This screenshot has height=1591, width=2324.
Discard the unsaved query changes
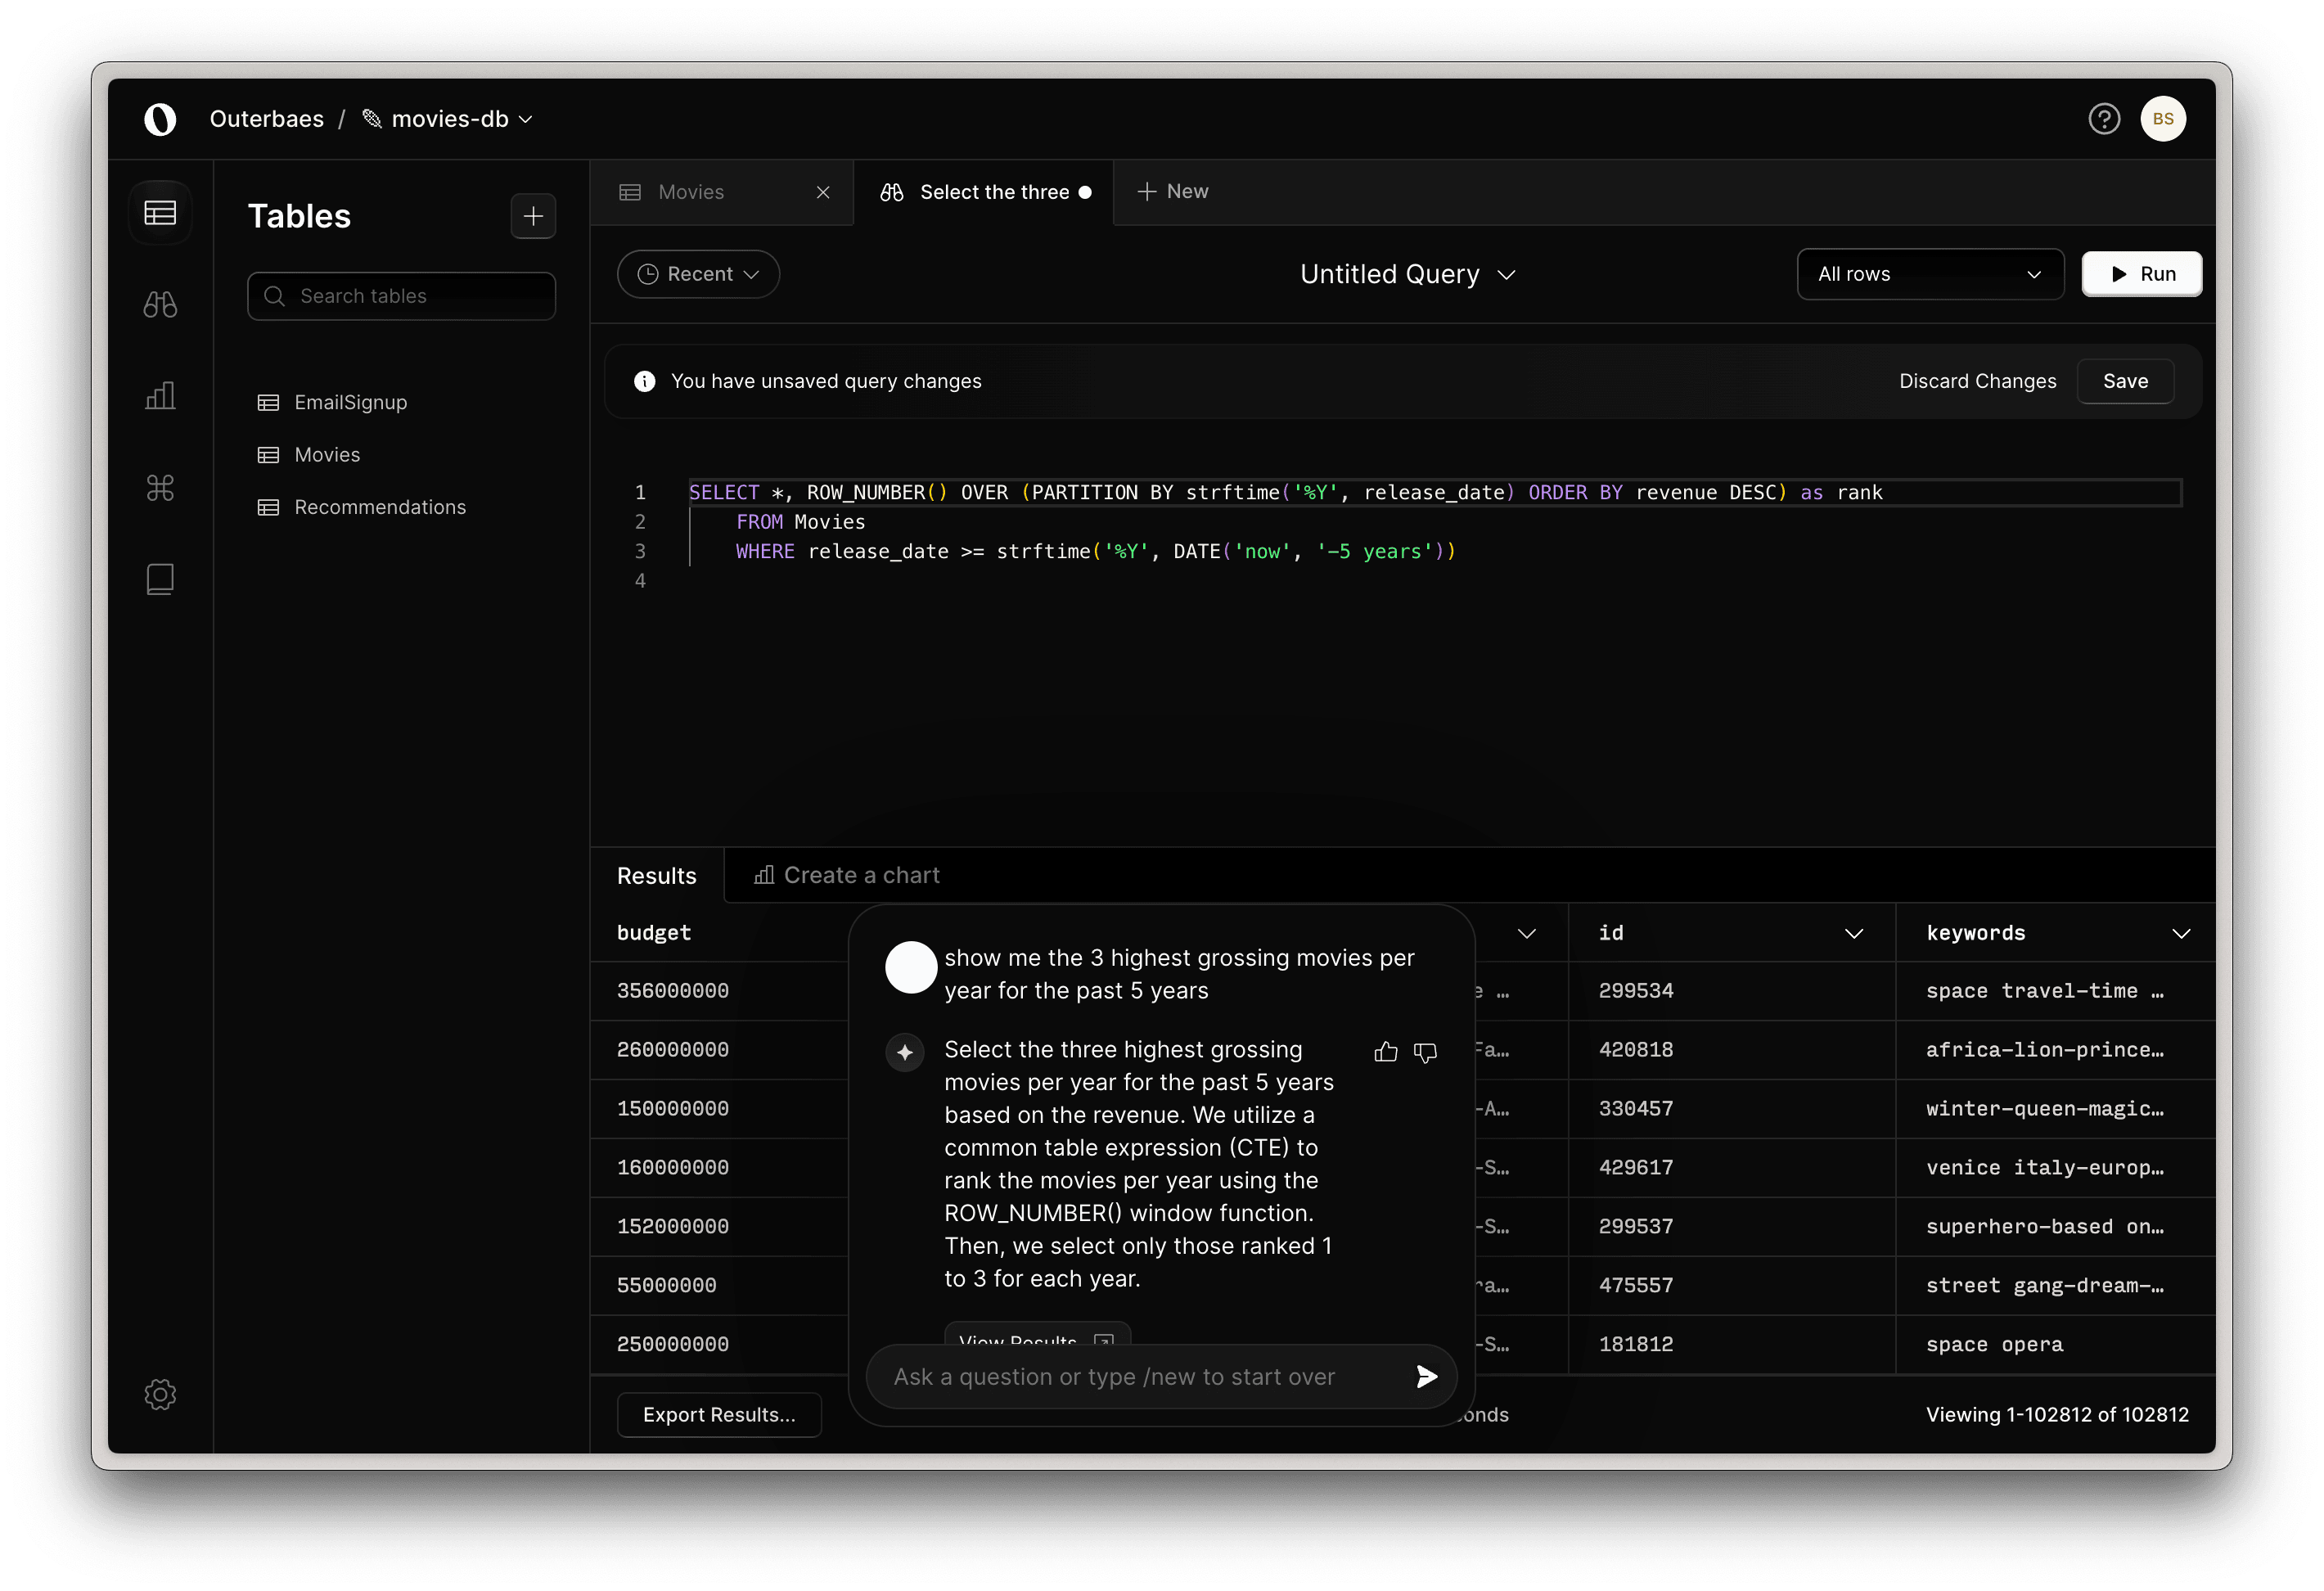pyautogui.click(x=1976, y=381)
